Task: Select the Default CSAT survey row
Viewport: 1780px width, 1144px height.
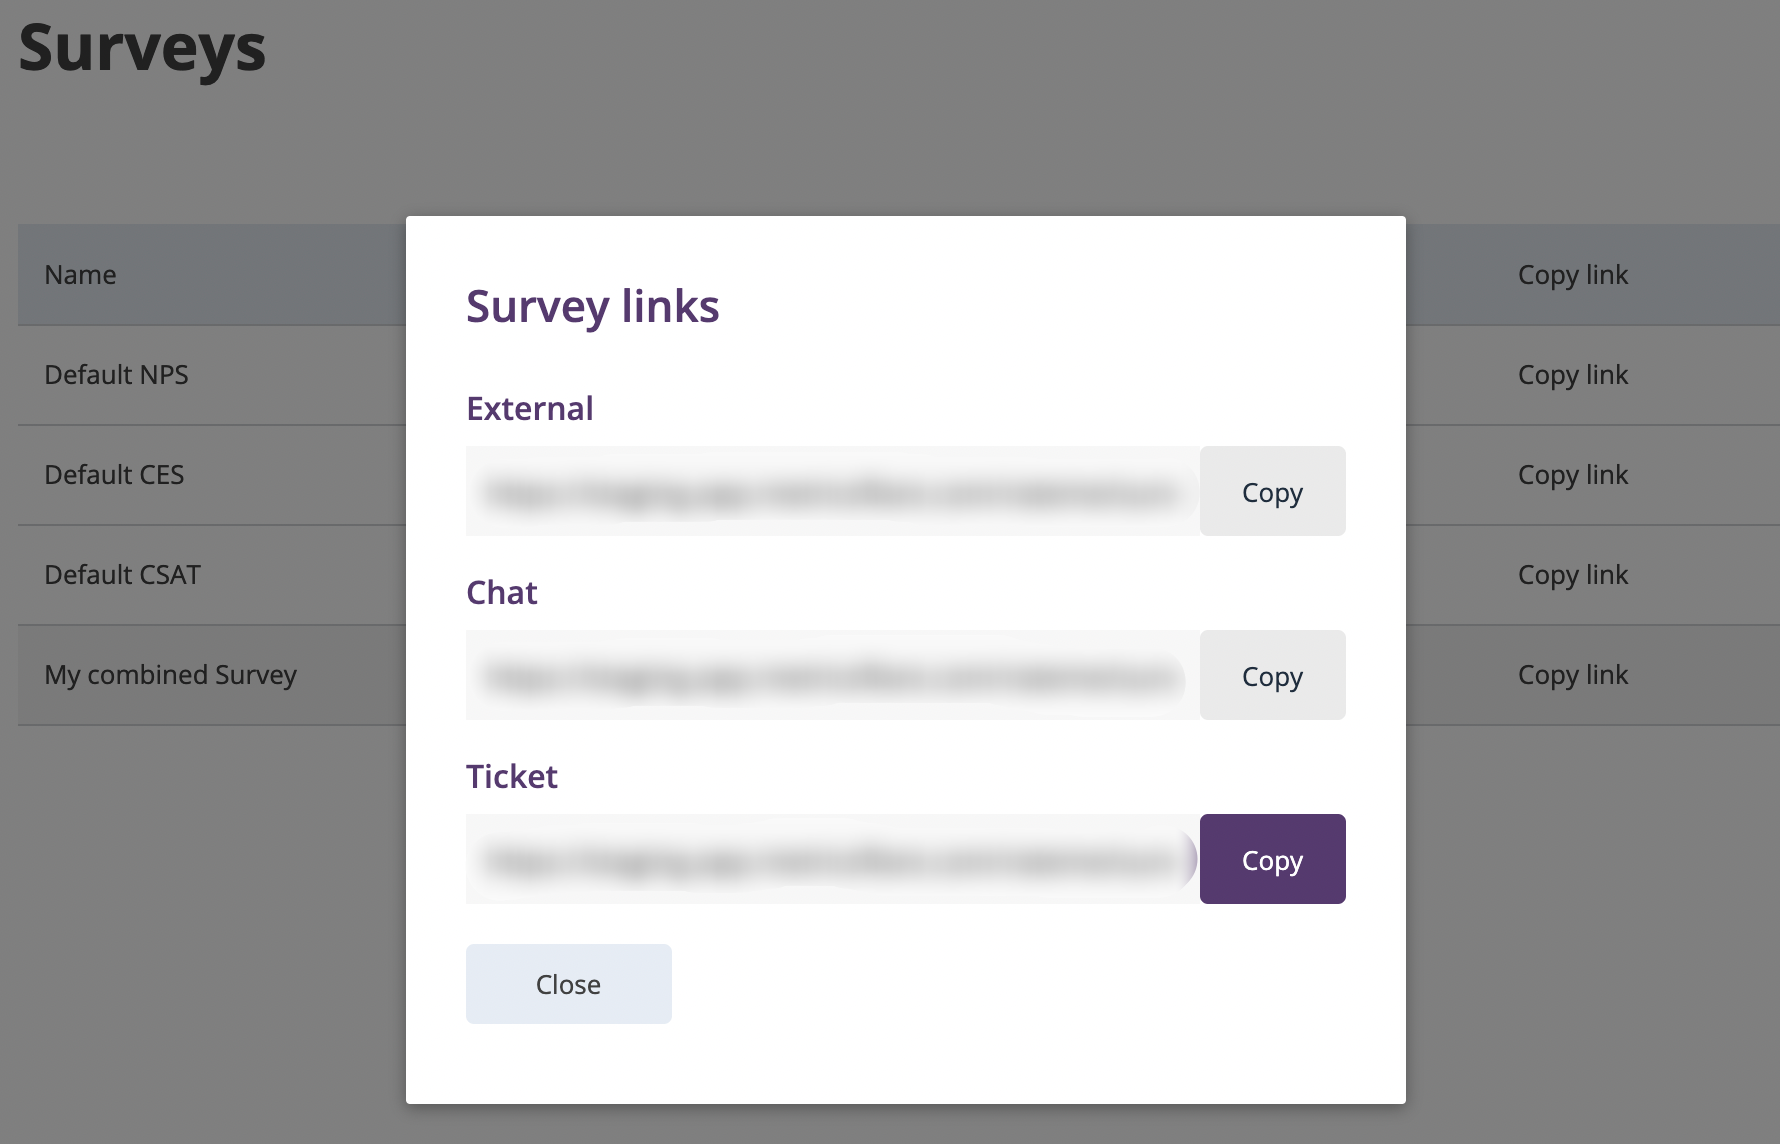Action: (x=122, y=575)
